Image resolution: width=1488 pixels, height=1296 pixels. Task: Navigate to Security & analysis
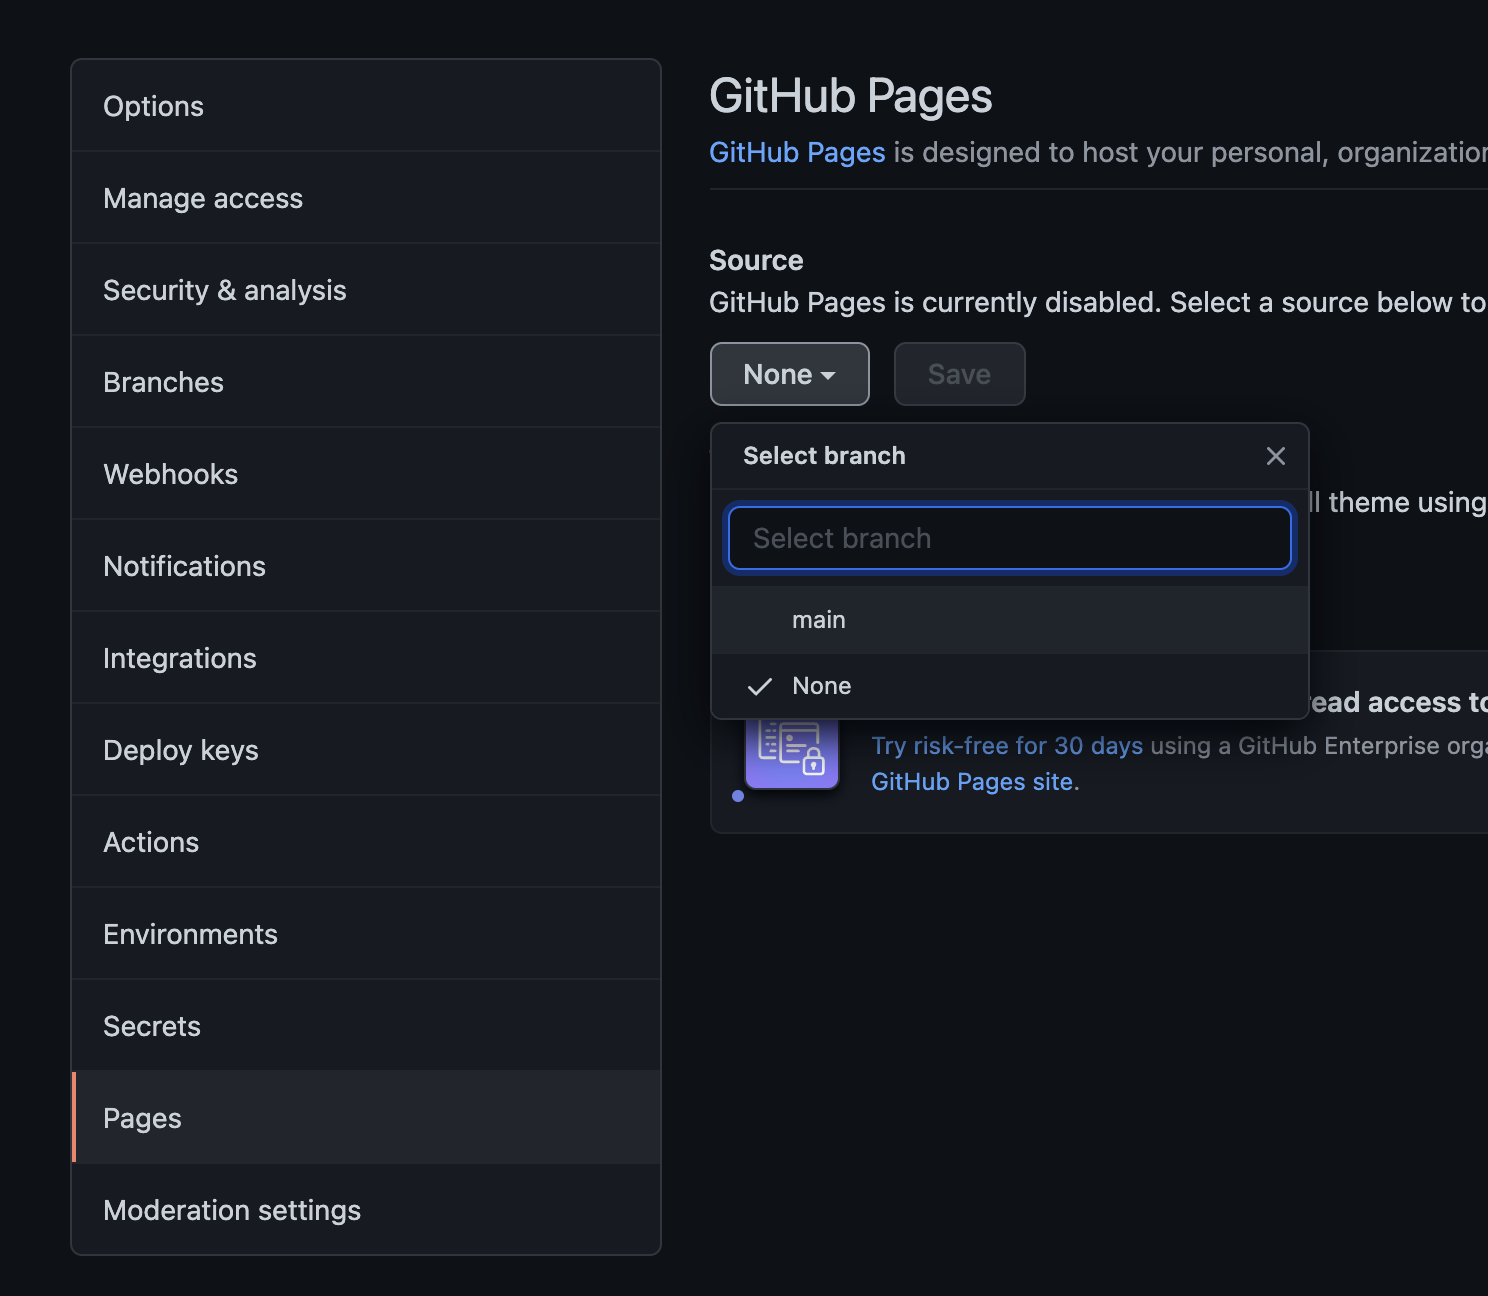tap(225, 290)
